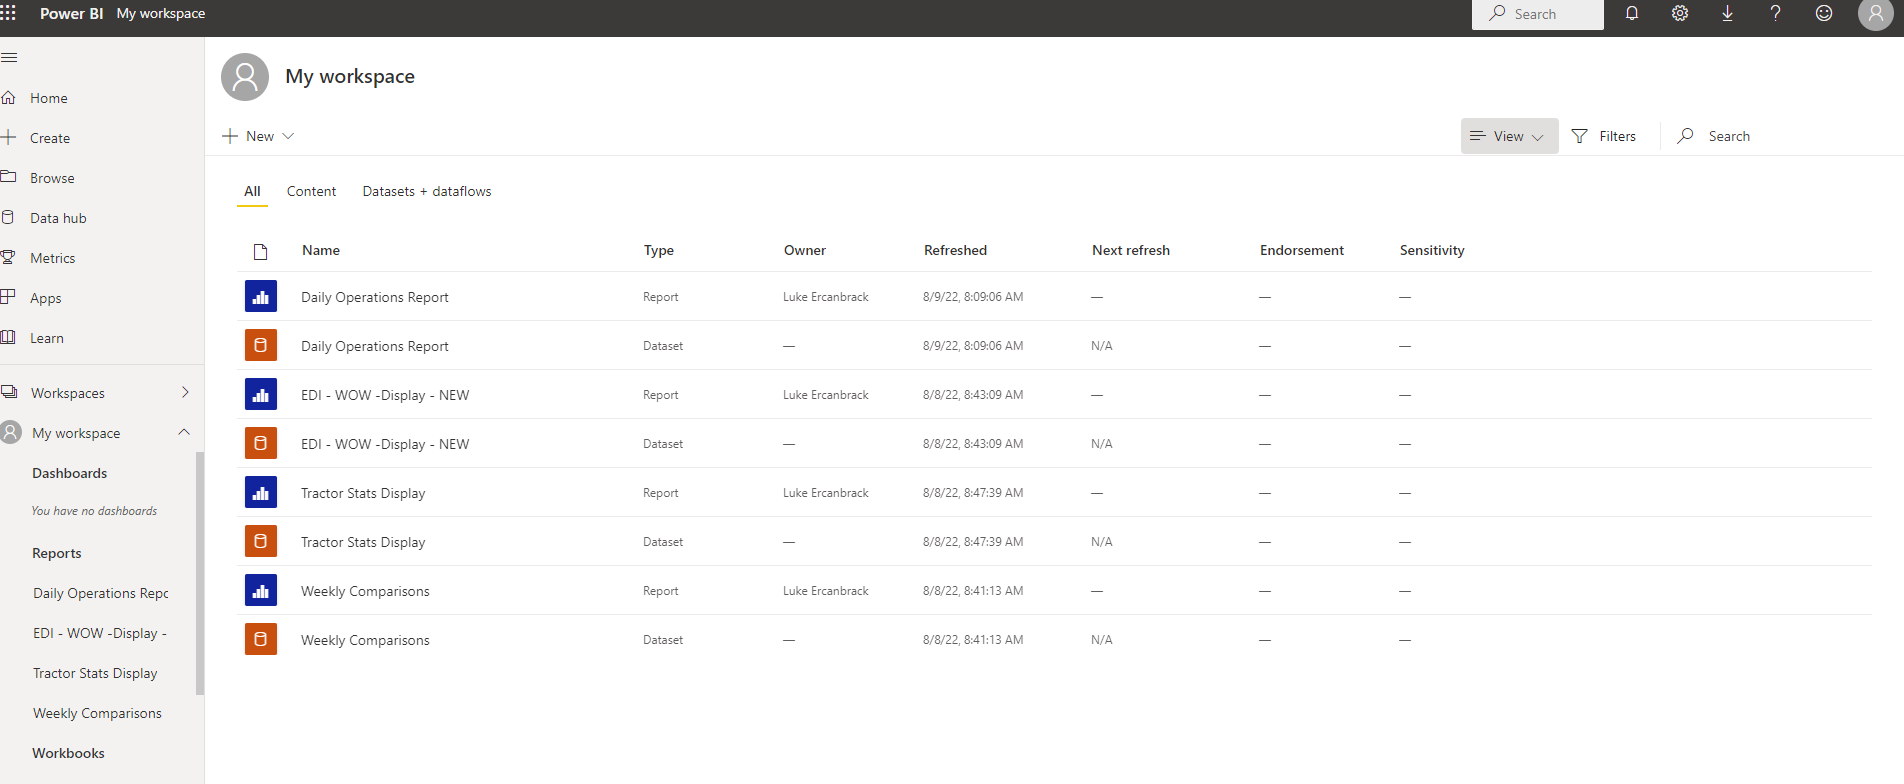Sort by the Refreshed column header
Screen dimensions: 1904x784
click(x=955, y=250)
